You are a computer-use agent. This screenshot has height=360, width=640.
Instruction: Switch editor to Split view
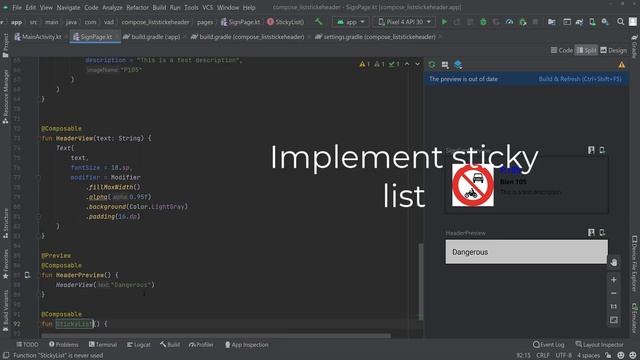pos(587,50)
